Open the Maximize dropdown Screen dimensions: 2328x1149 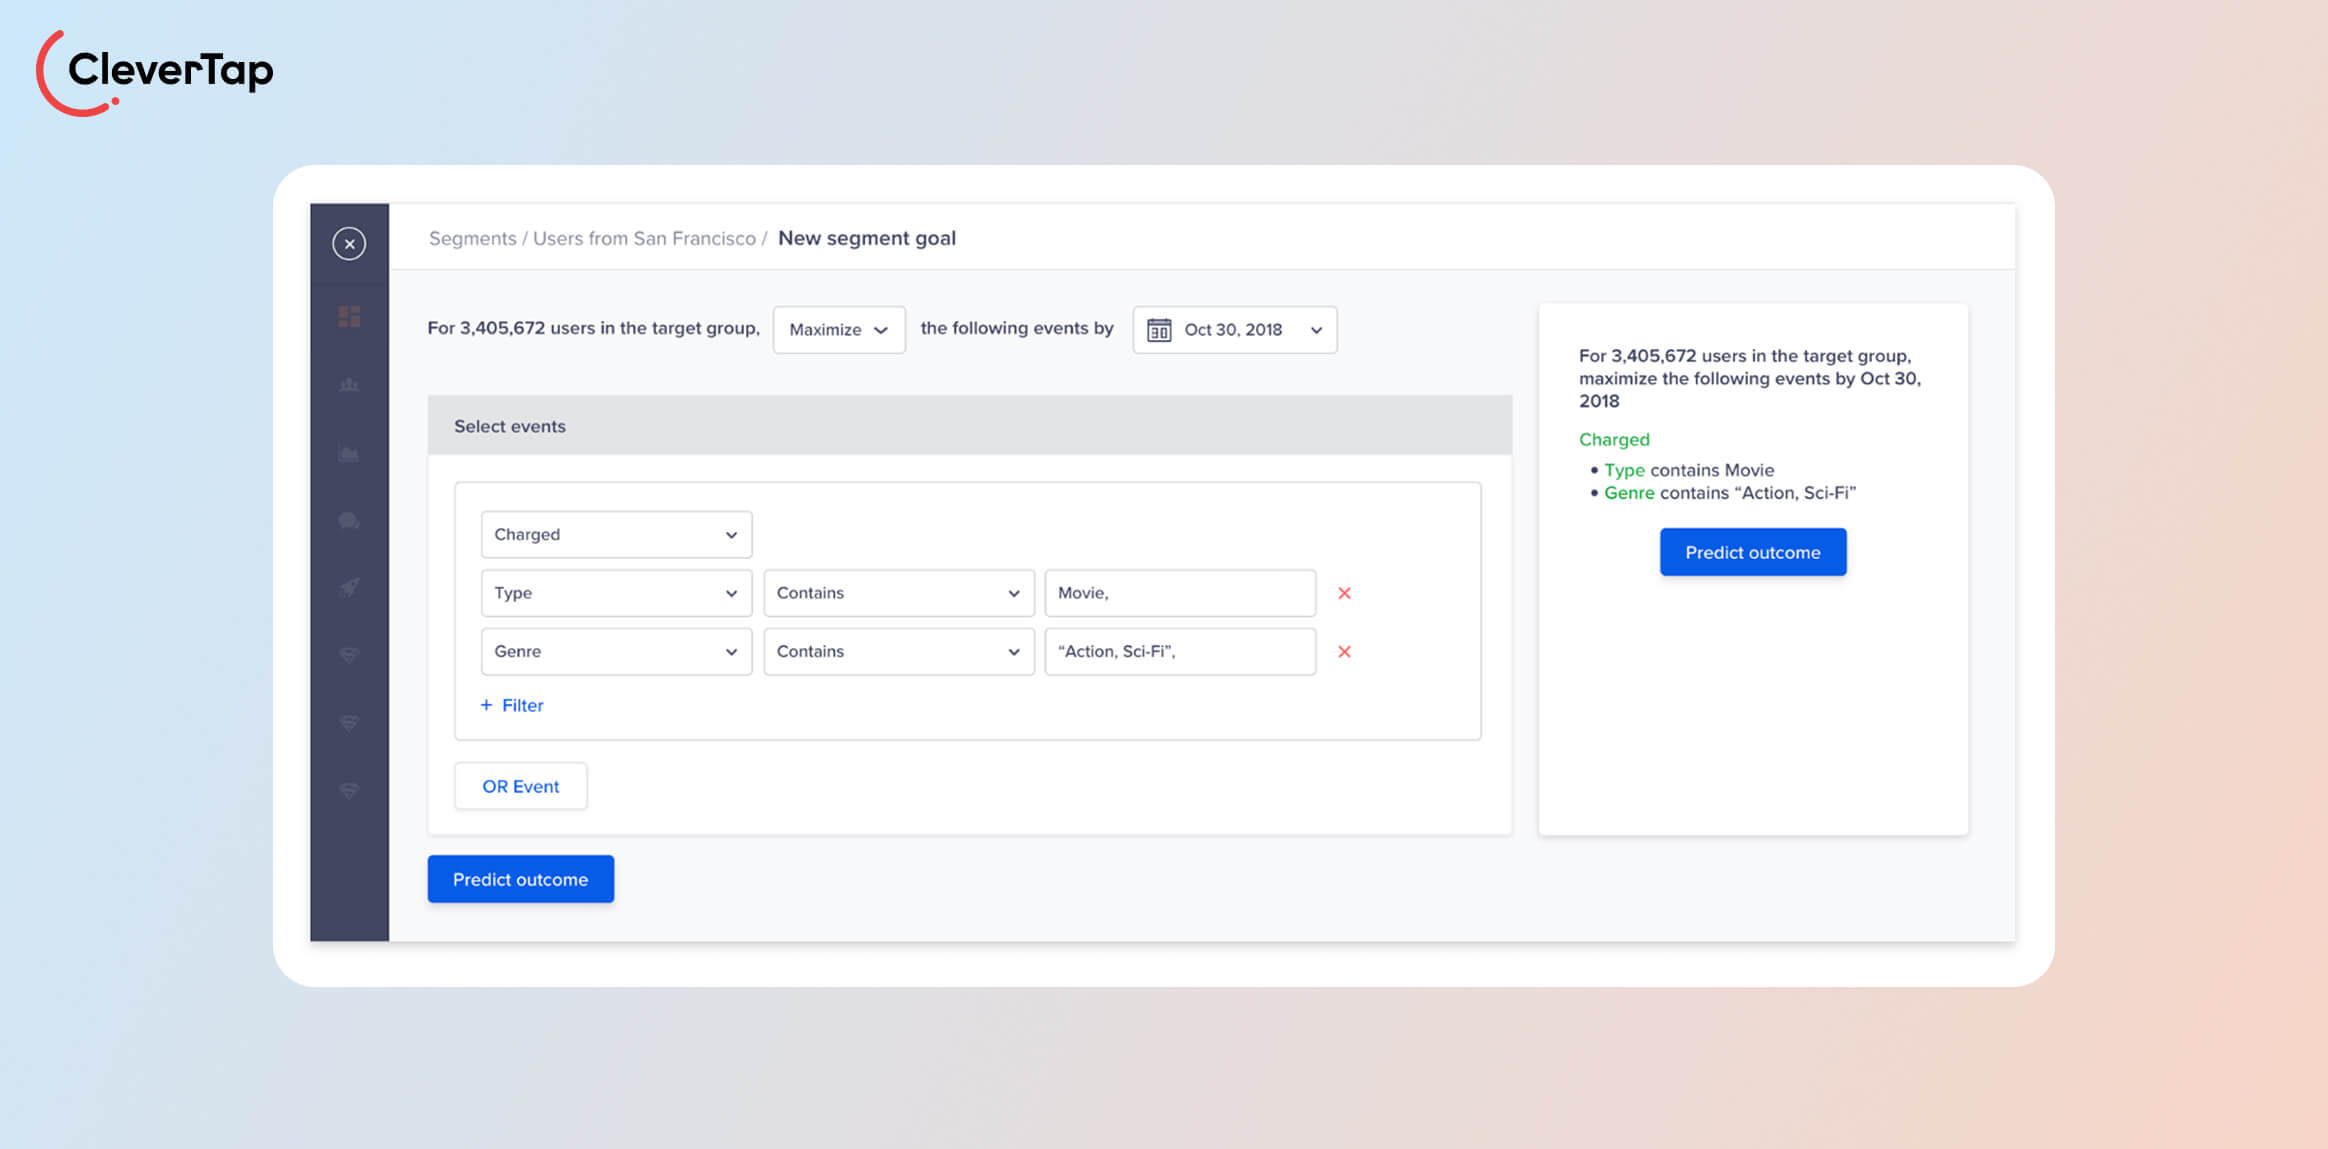(838, 329)
